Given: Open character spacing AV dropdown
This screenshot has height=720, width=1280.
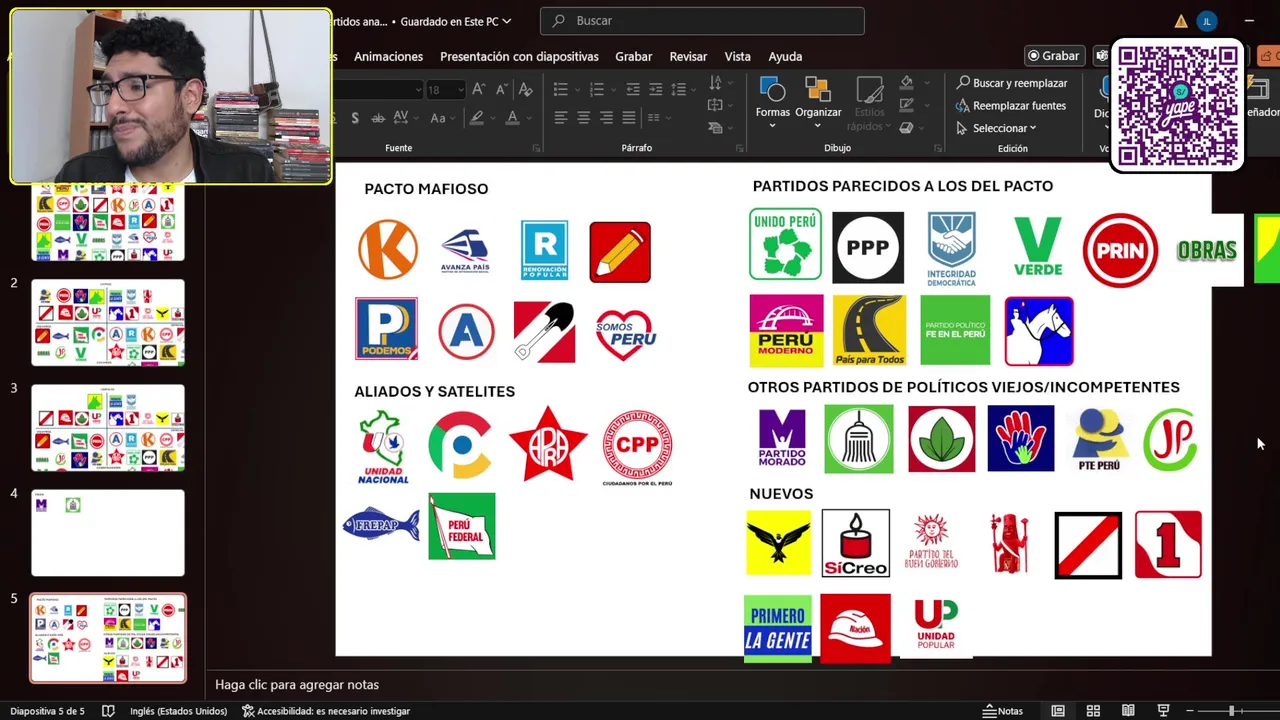Looking at the screenshot, I should [x=404, y=118].
